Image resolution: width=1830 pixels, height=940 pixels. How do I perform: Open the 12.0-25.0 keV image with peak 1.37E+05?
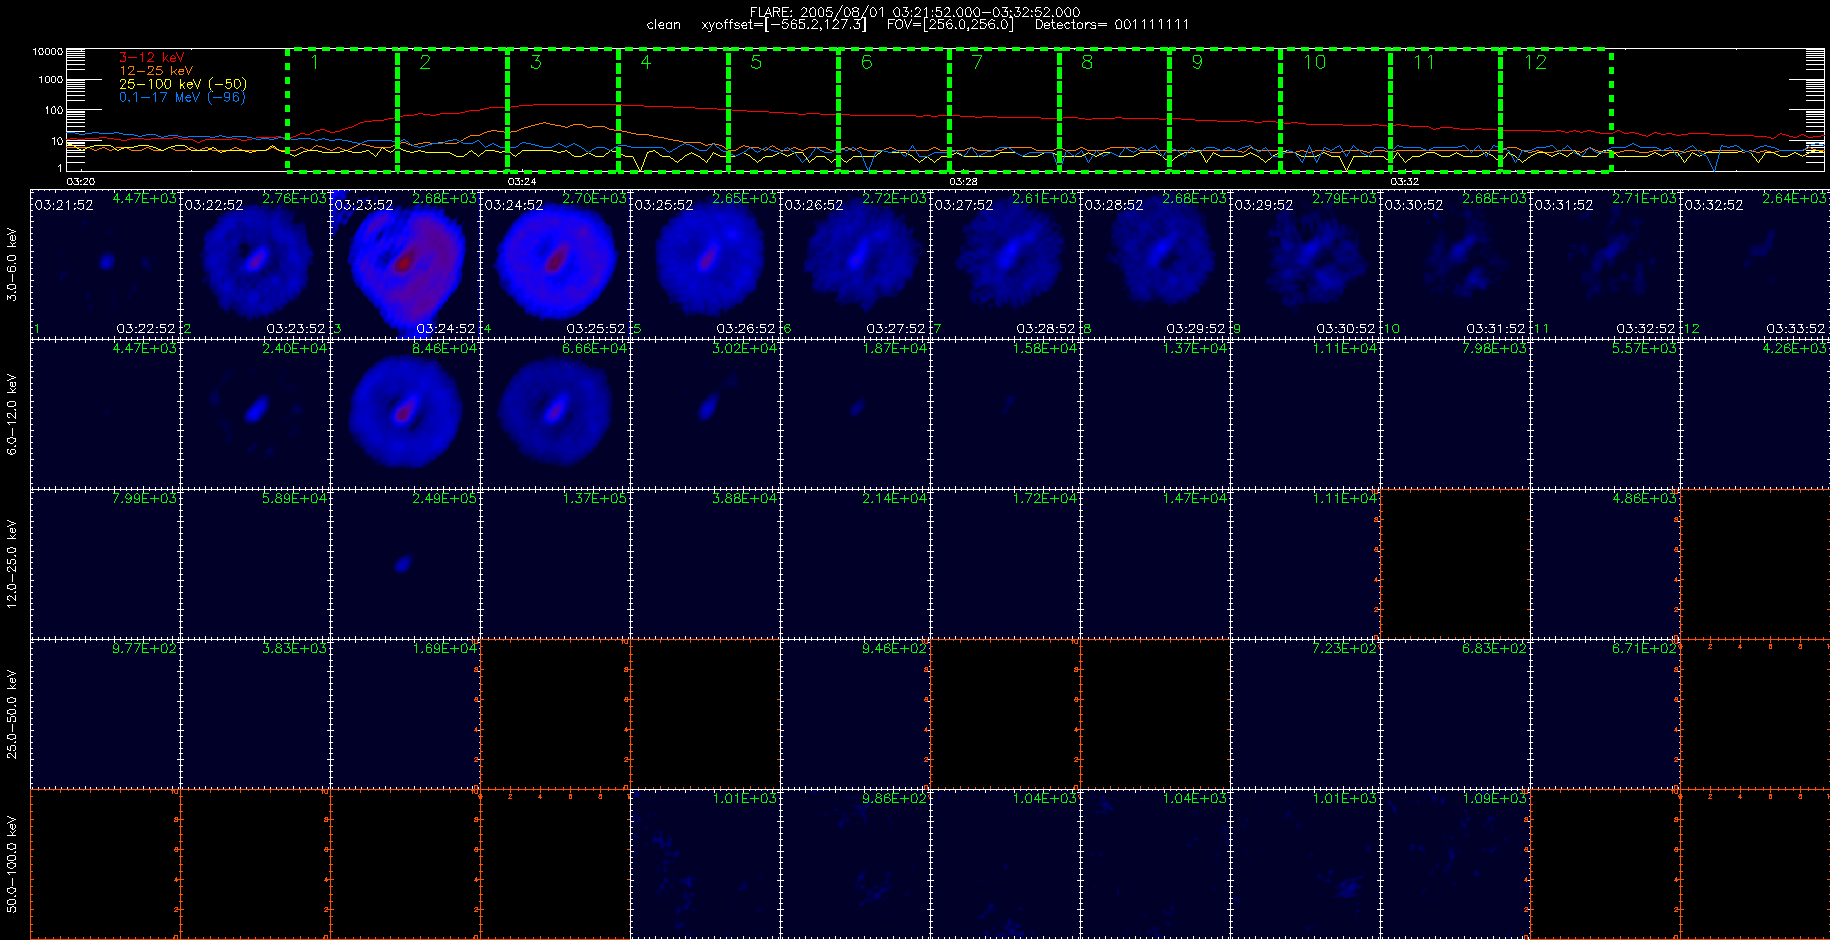tap(555, 564)
